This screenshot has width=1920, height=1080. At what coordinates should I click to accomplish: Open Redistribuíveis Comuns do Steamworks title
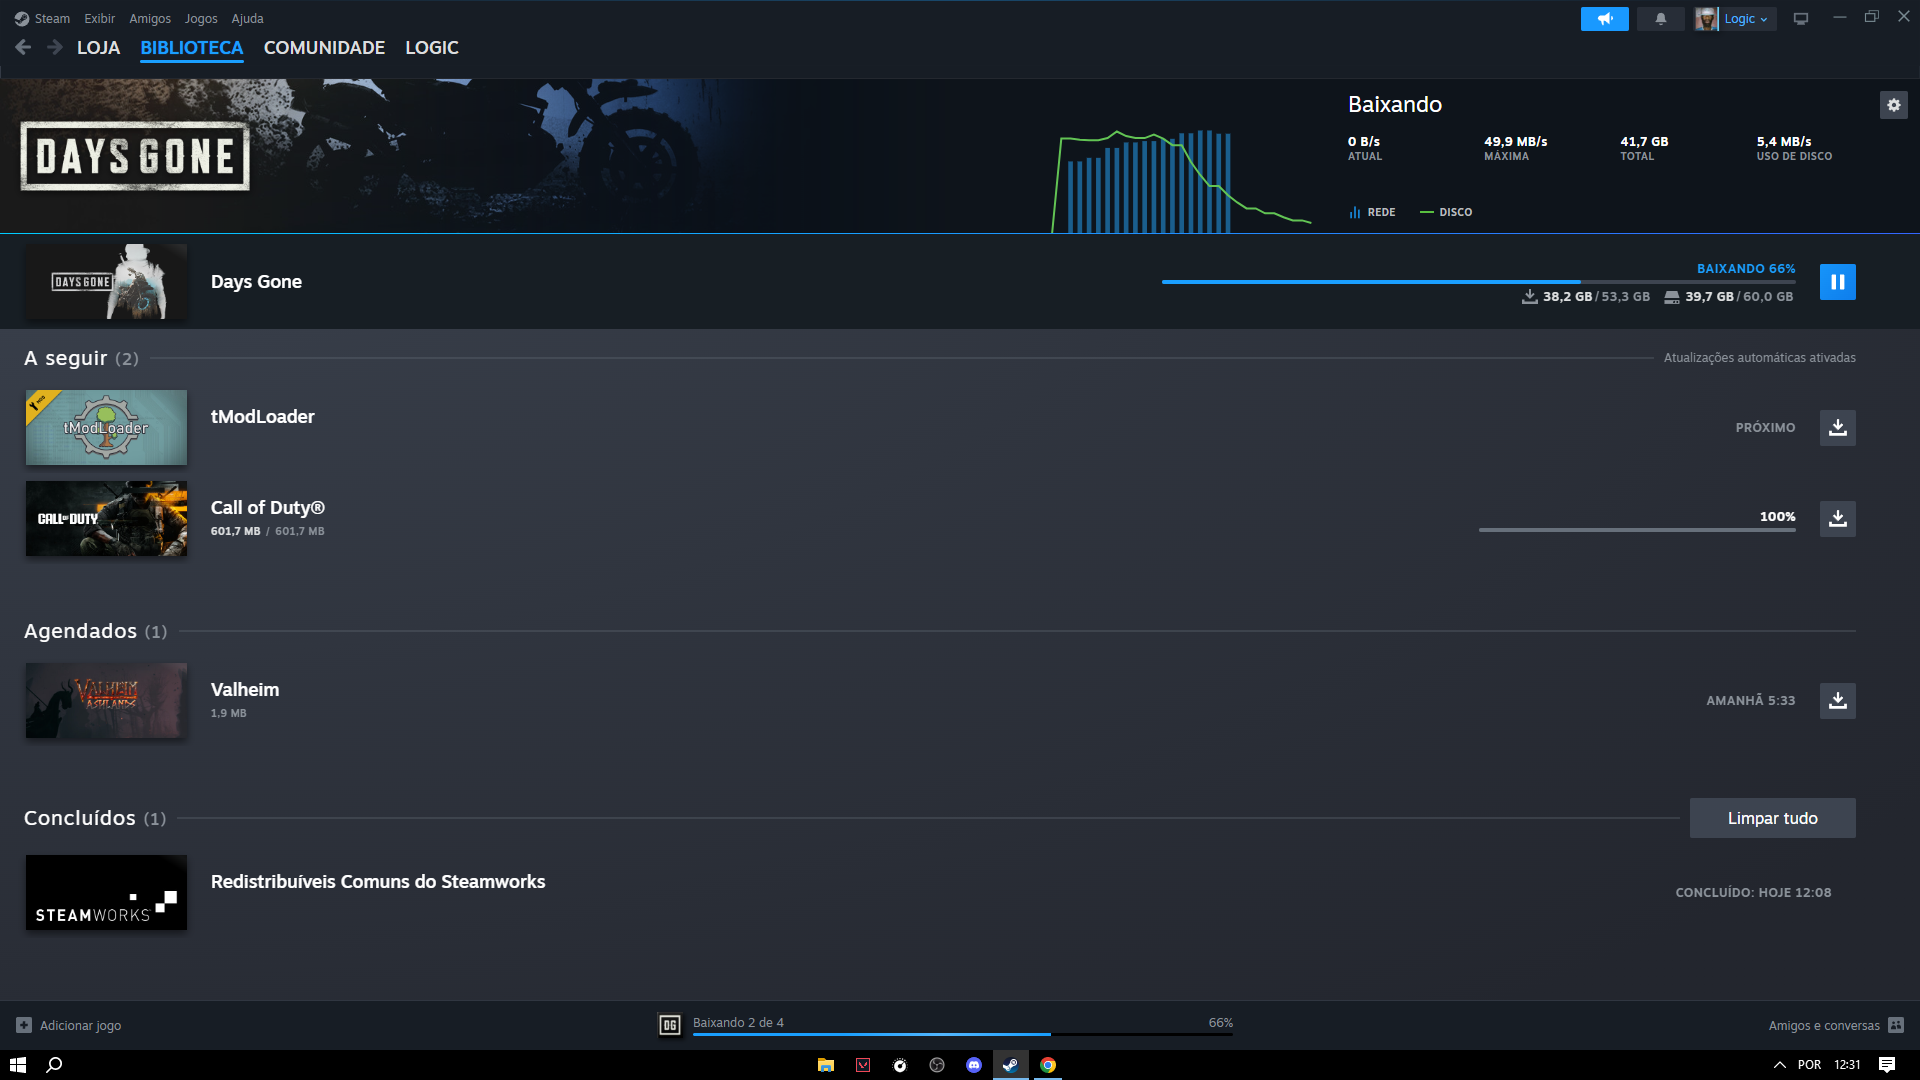(x=378, y=882)
